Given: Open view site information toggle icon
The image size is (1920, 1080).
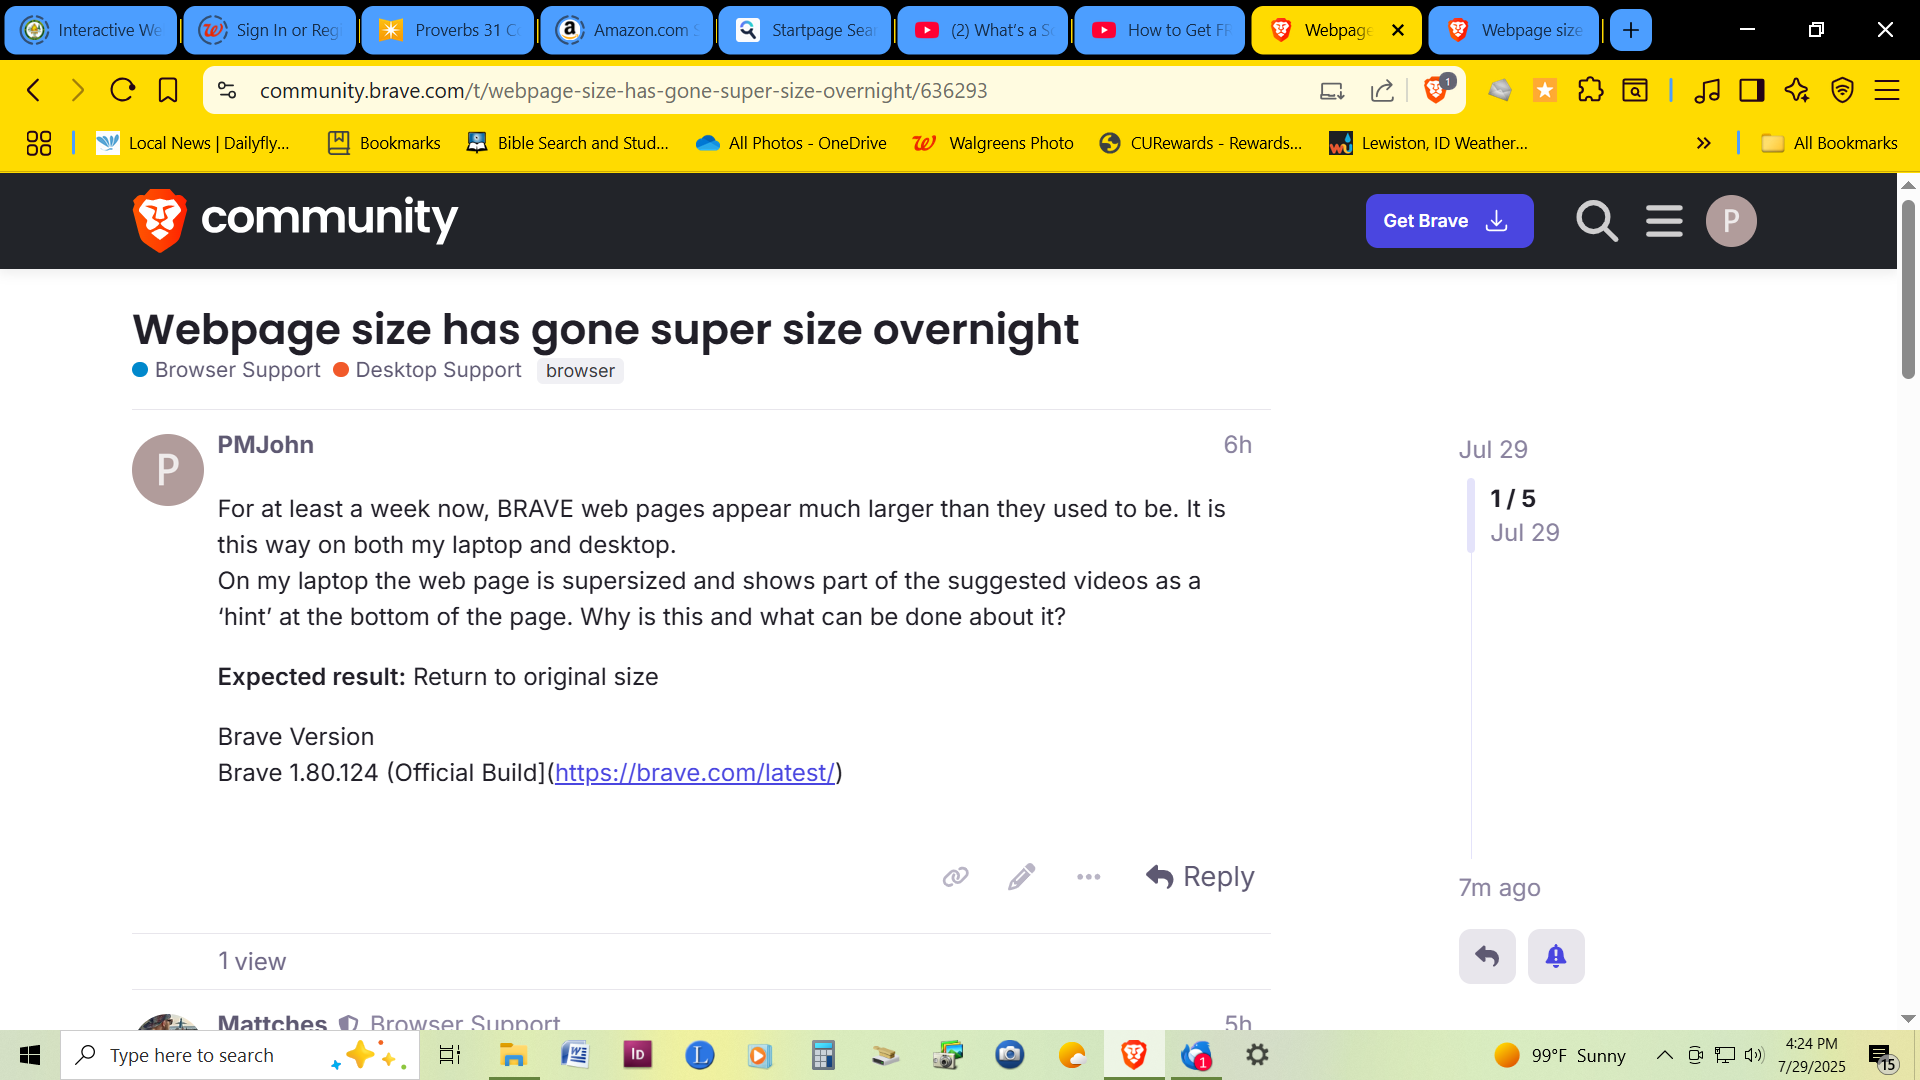Looking at the screenshot, I should point(227,91).
